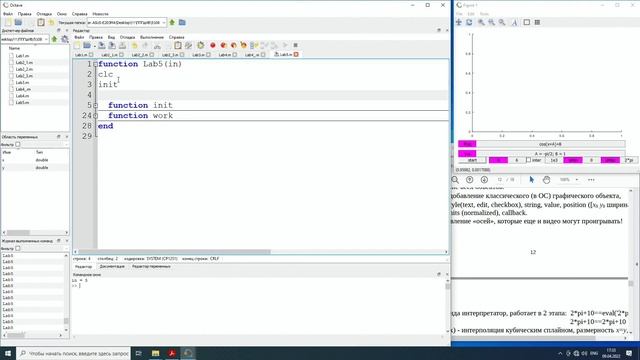Click the Windows Start button

[x=8, y=353]
